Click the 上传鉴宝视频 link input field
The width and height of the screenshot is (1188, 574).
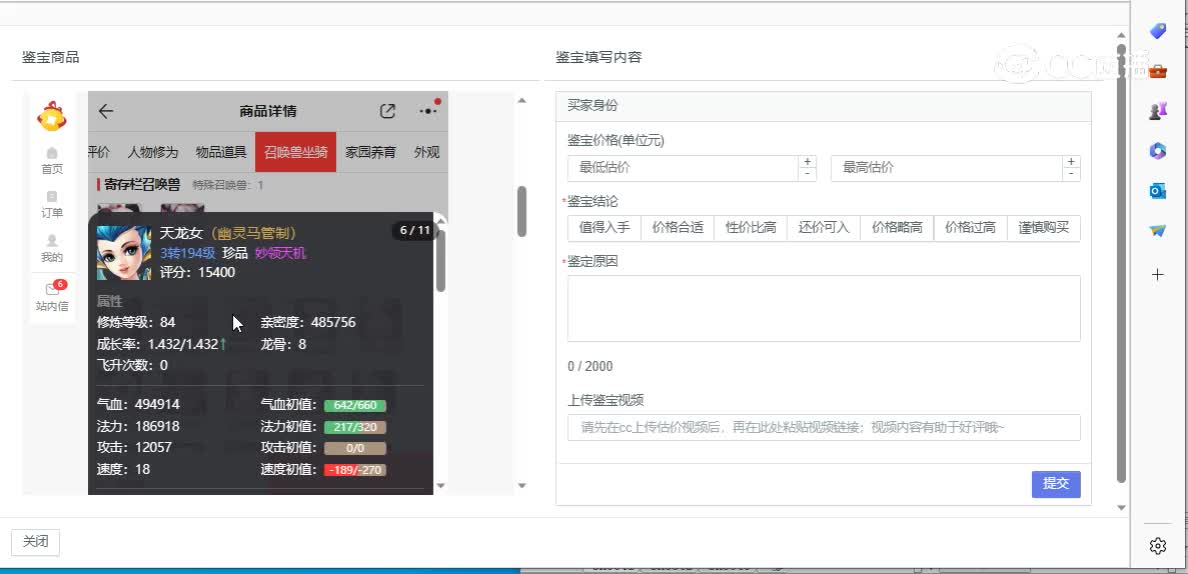pyautogui.click(x=824, y=428)
